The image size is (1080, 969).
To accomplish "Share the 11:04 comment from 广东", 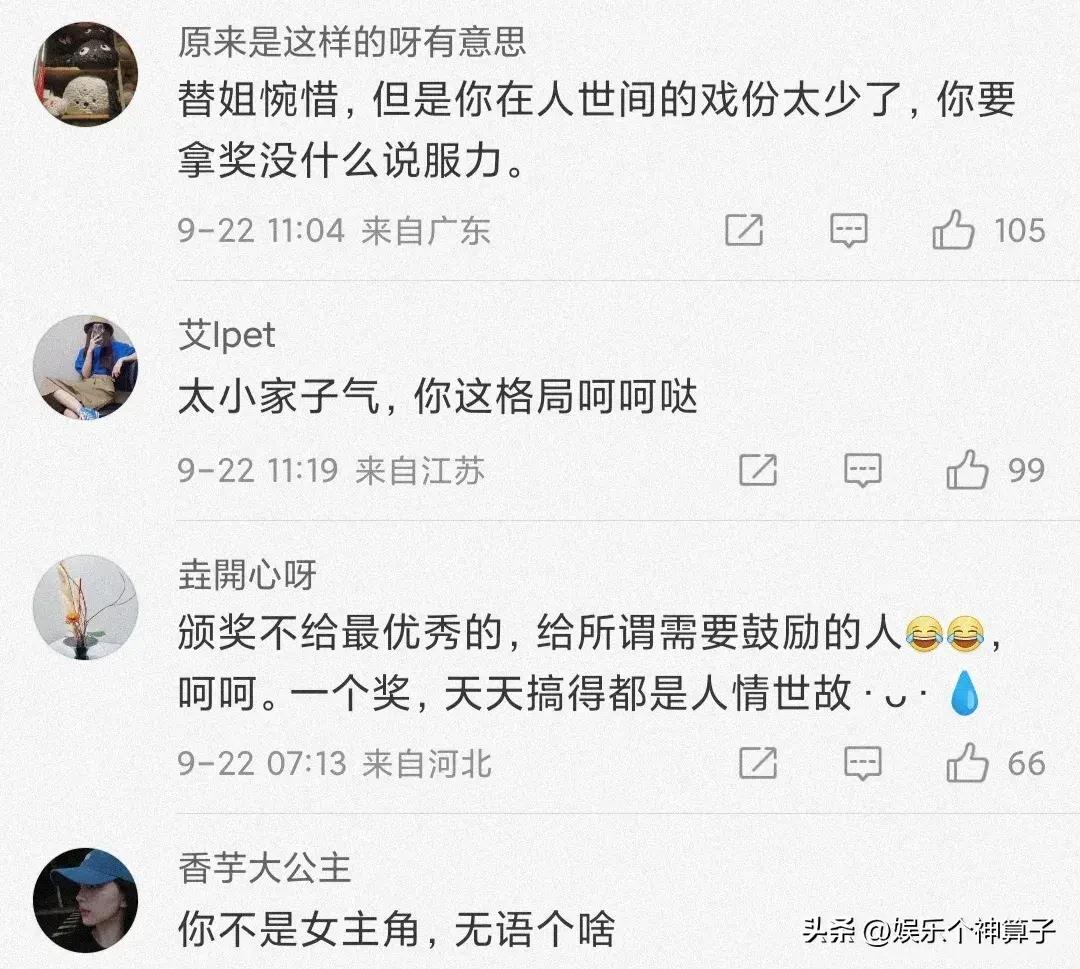I will point(745,230).
